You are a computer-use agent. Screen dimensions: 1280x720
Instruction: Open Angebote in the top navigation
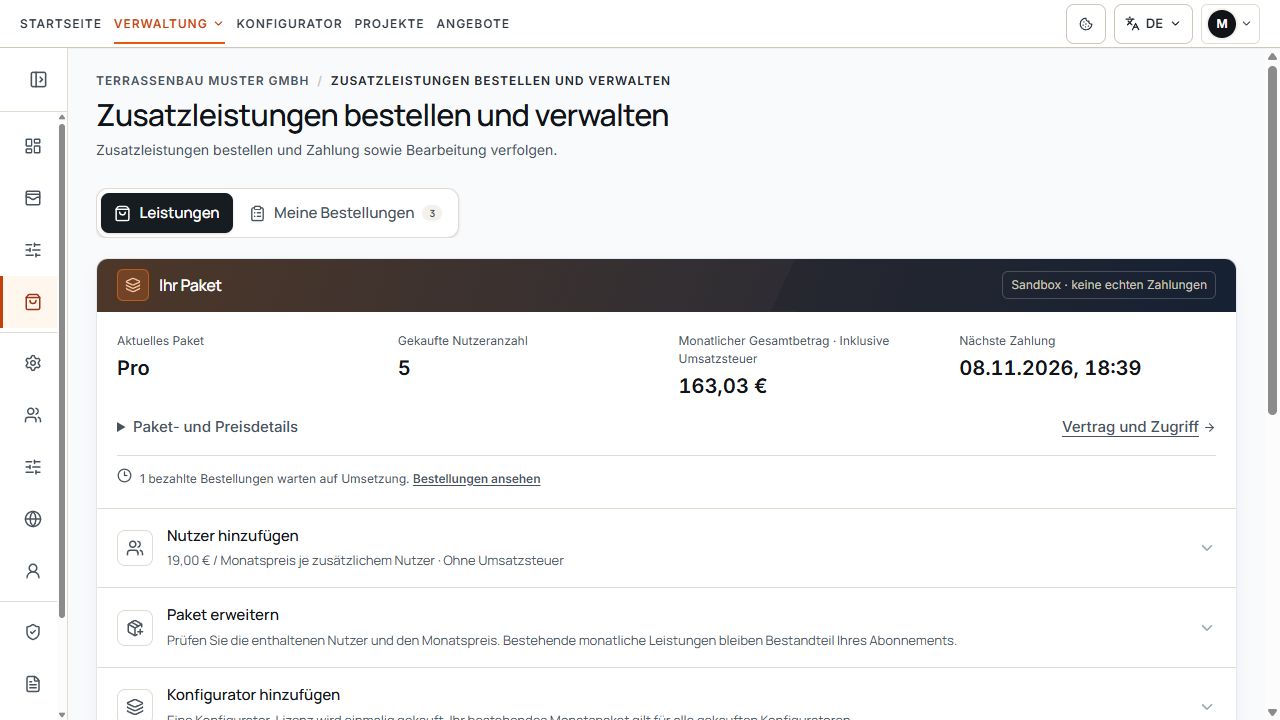(x=473, y=23)
